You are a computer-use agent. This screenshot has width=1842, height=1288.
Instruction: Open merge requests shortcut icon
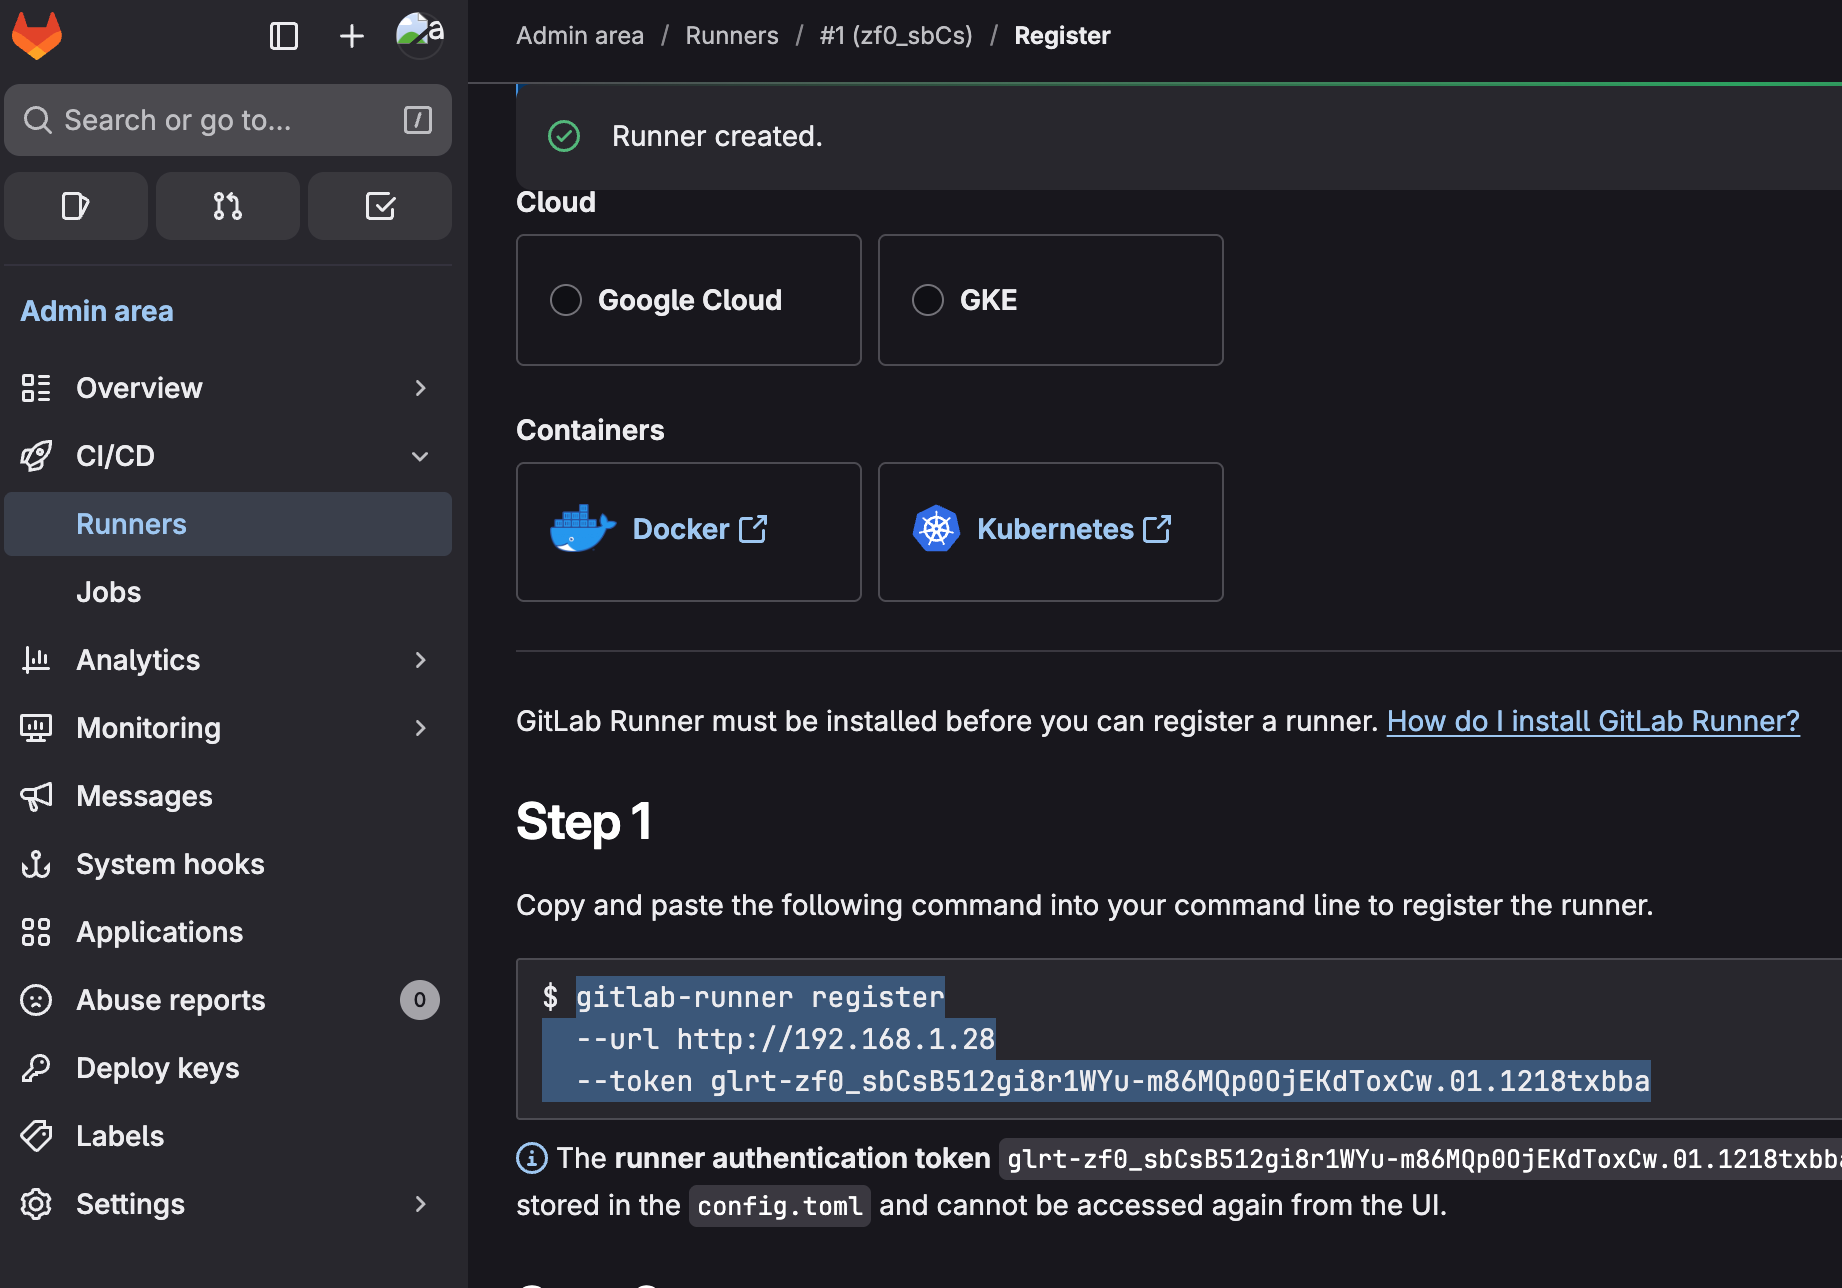(228, 206)
